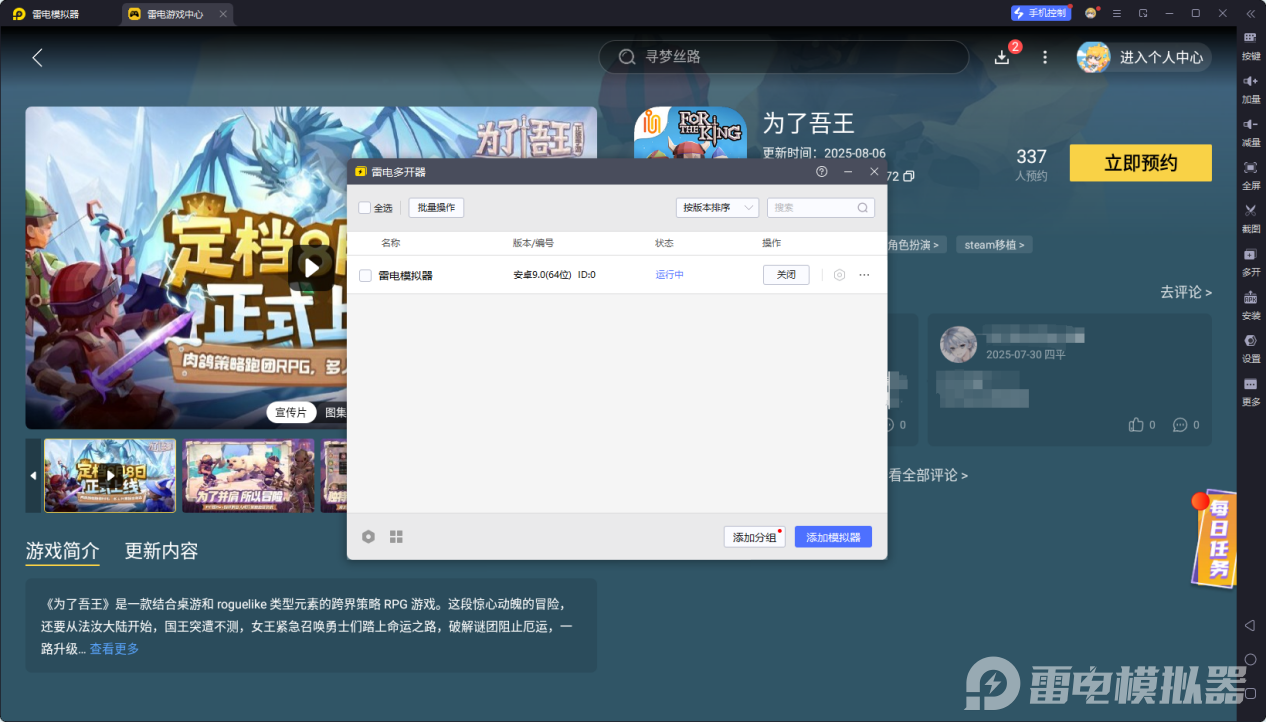The height and width of the screenshot is (722, 1266).
Task: Go back using the left arrow icon
Action: click(37, 57)
